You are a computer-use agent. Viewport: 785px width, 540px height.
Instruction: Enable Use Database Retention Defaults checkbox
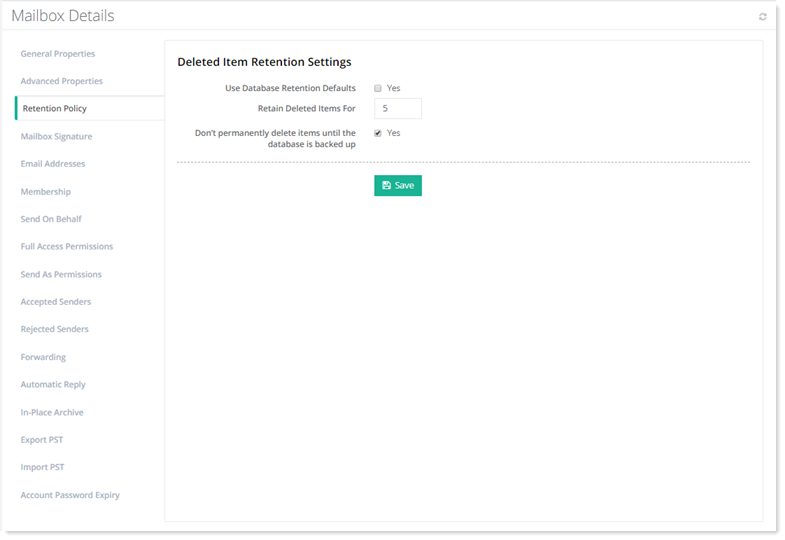coord(378,88)
